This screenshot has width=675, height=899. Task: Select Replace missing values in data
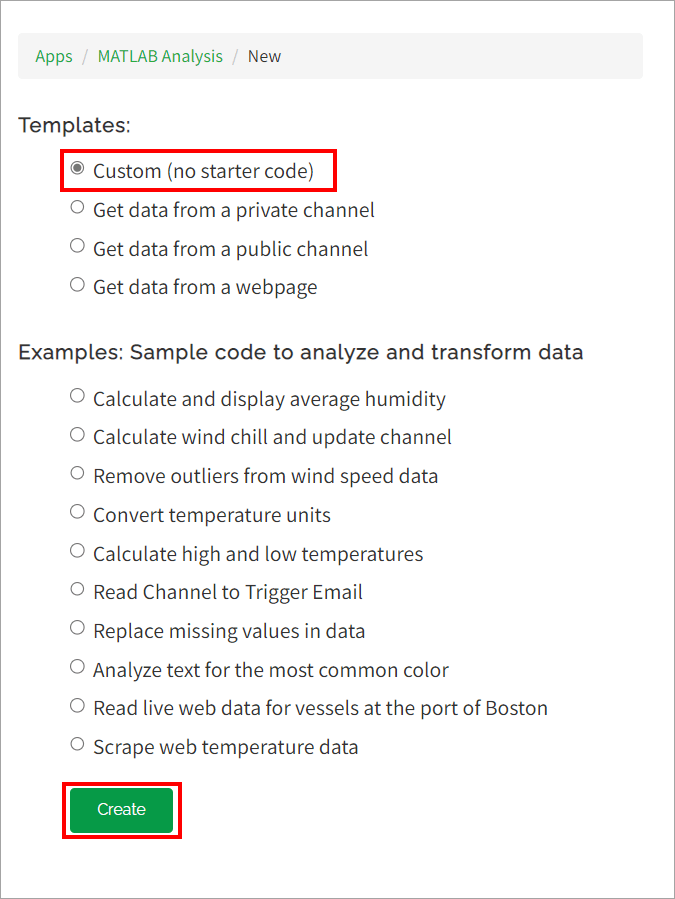point(78,629)
